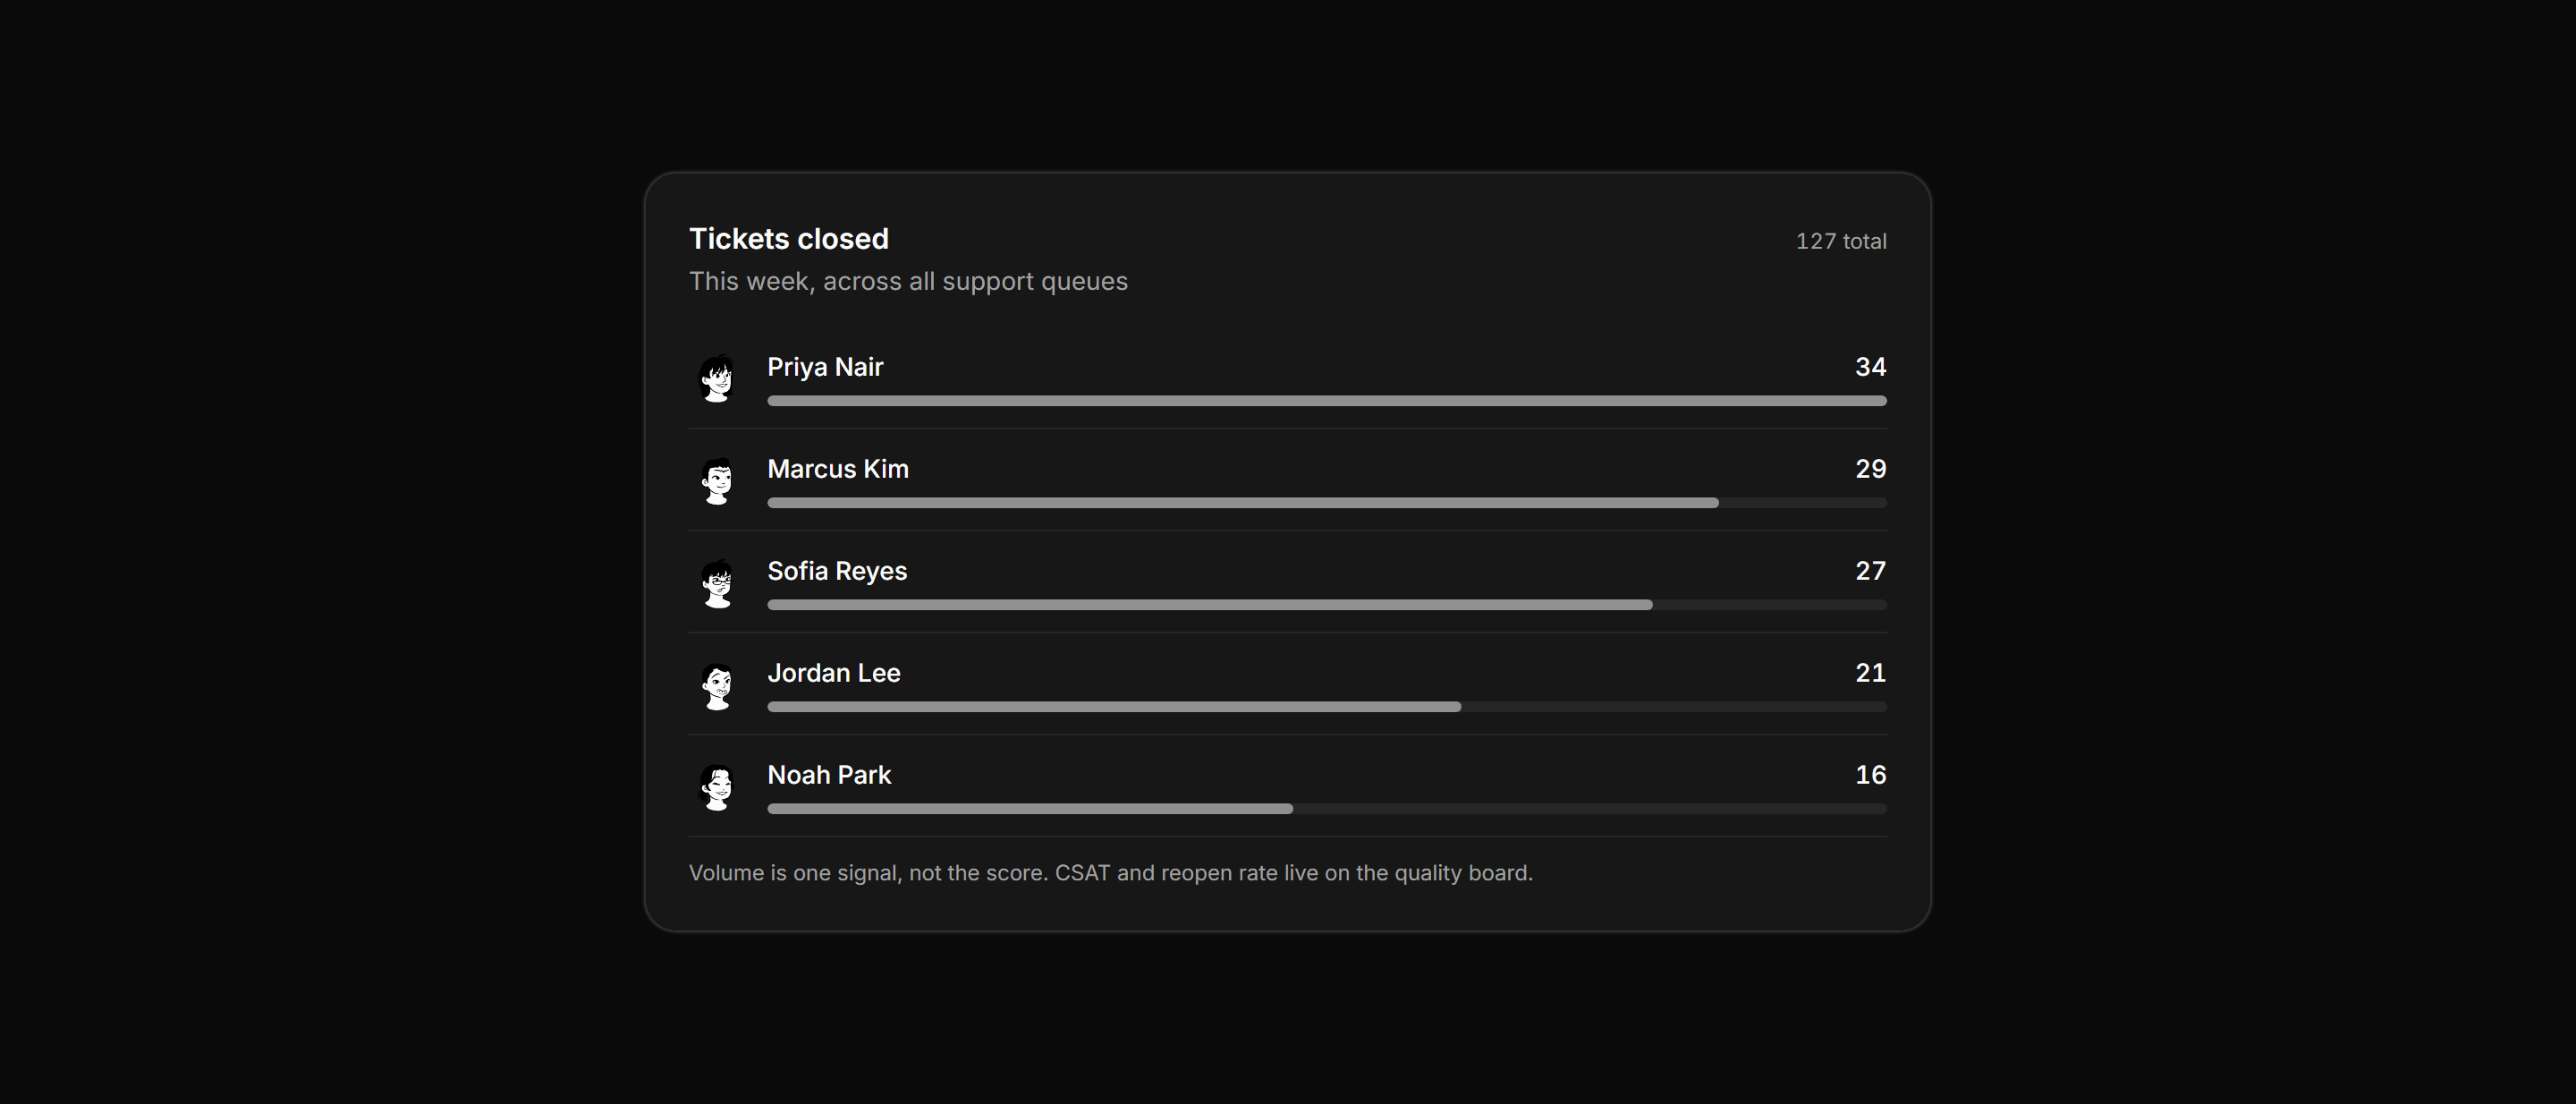Select the Noah Park name label
This screenshot has height=1104, width=2576.
tap(829, 775)
